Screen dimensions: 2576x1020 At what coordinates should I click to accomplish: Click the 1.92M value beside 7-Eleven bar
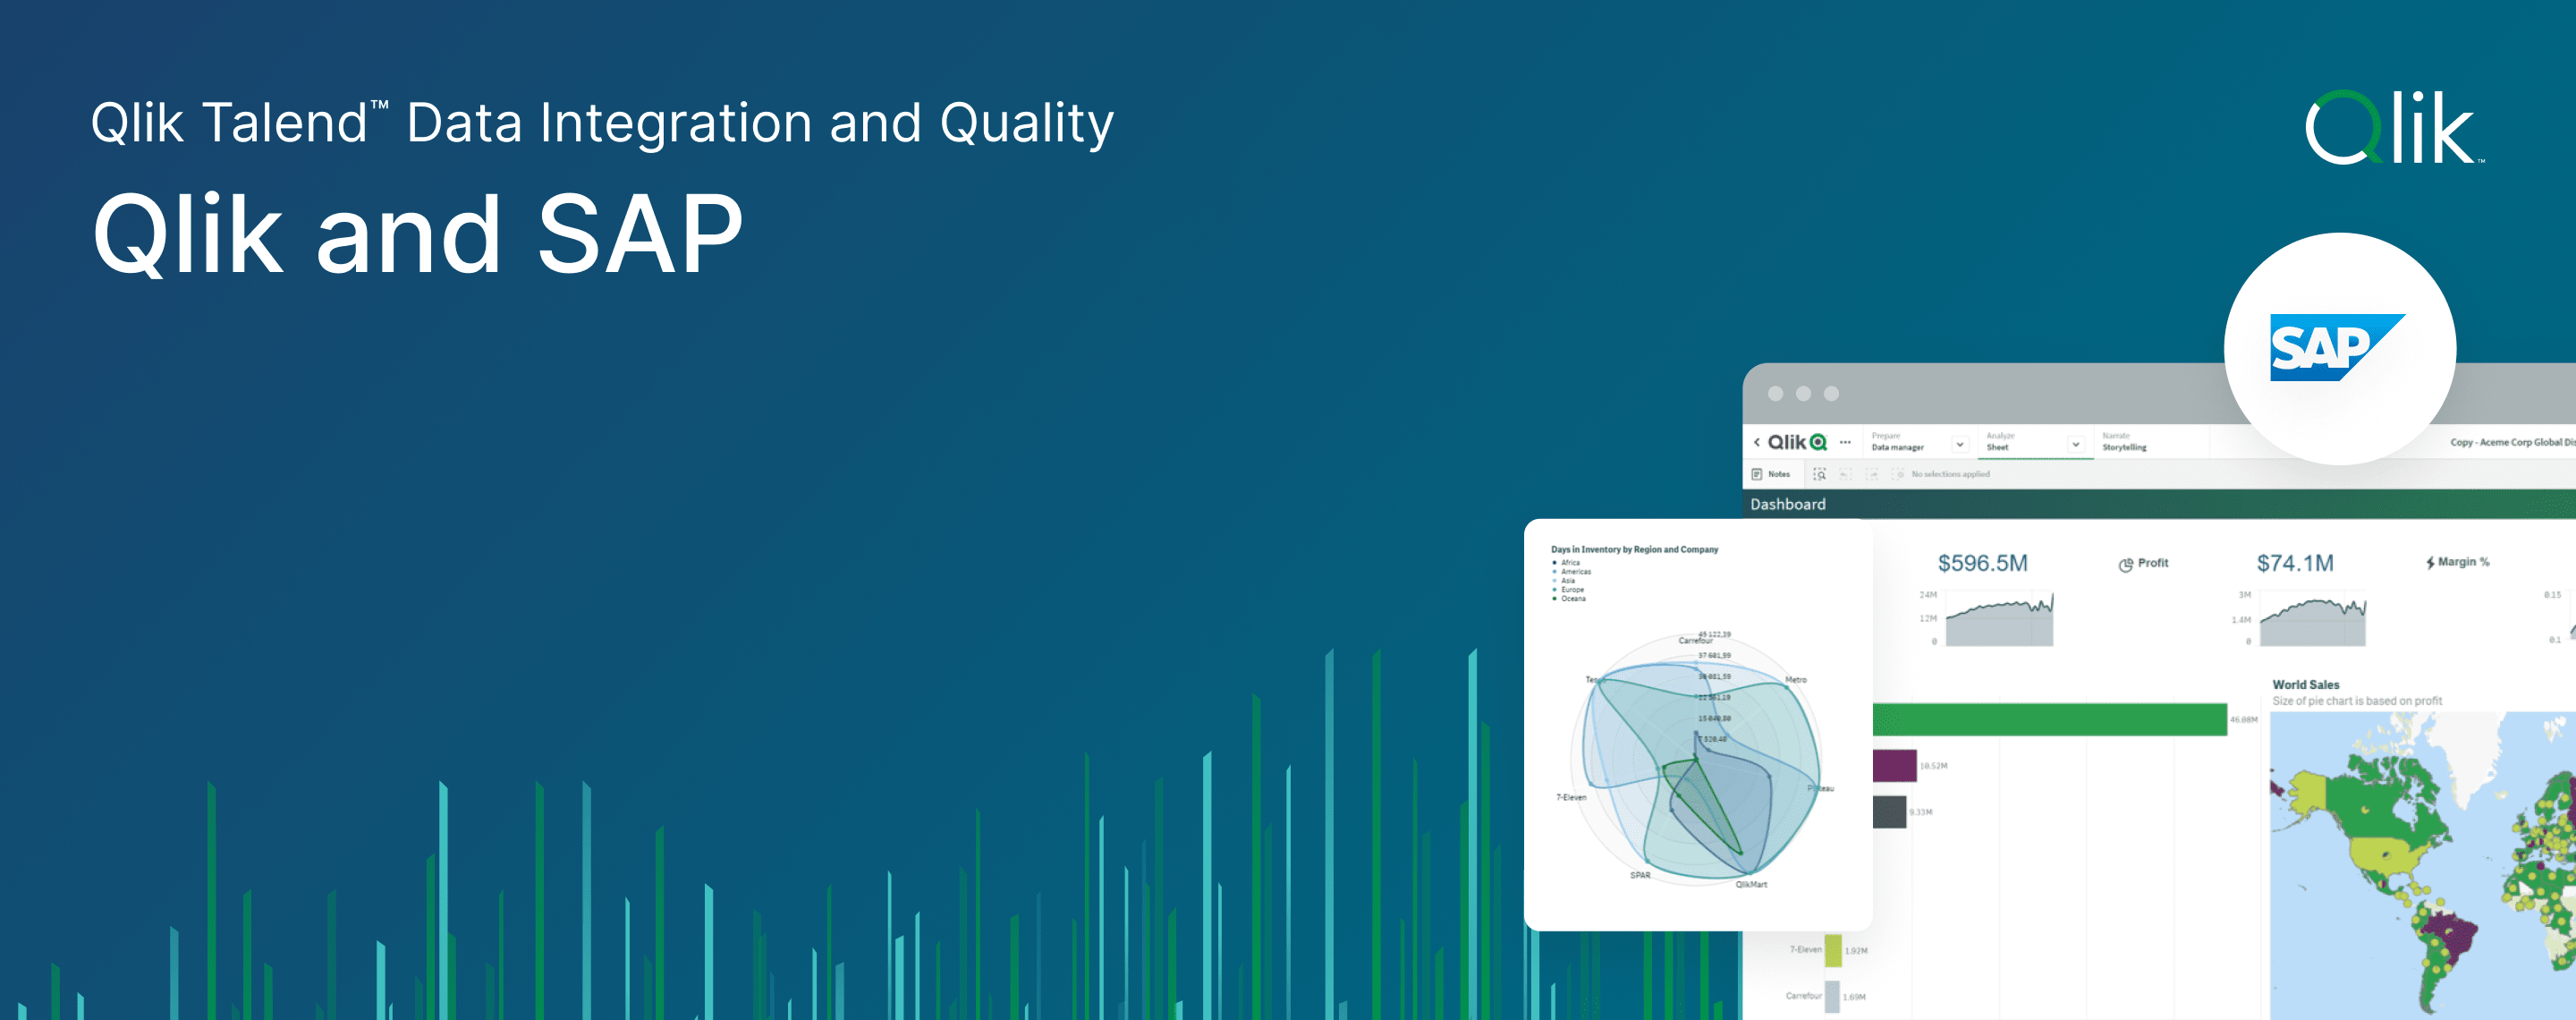coord(1856,951)
